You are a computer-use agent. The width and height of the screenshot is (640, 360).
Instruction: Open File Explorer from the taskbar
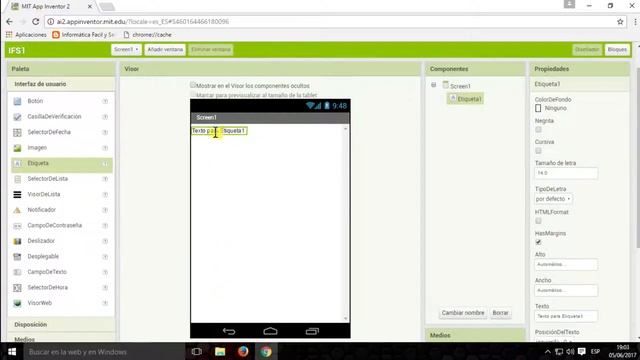pyautogui.click(x=220, y=351)
